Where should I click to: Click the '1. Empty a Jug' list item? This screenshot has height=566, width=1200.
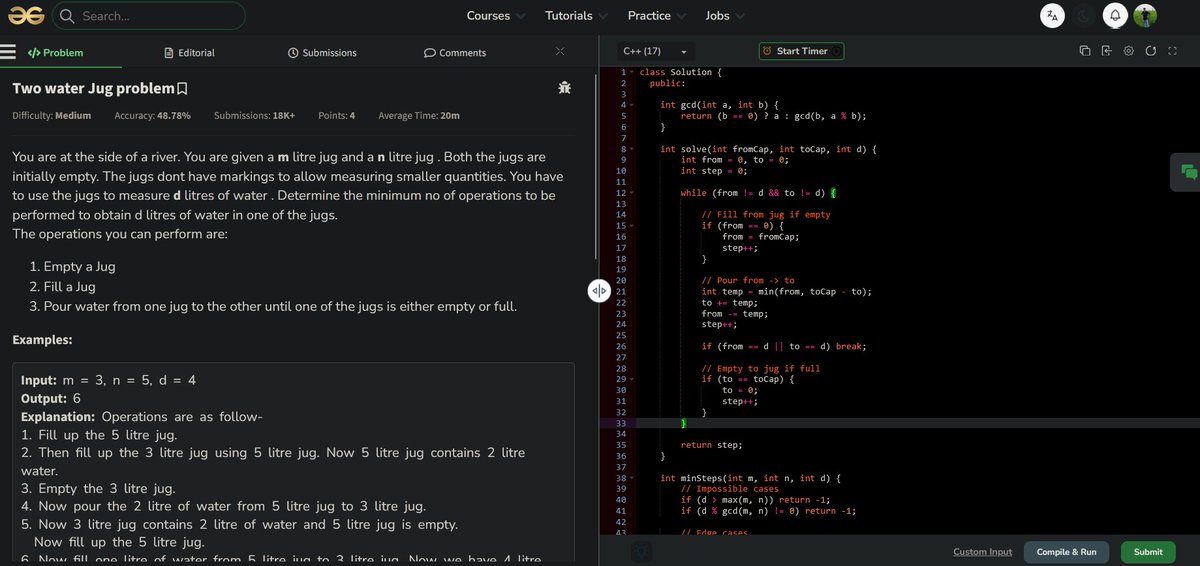pyautogui.click(x=73, y=267)
